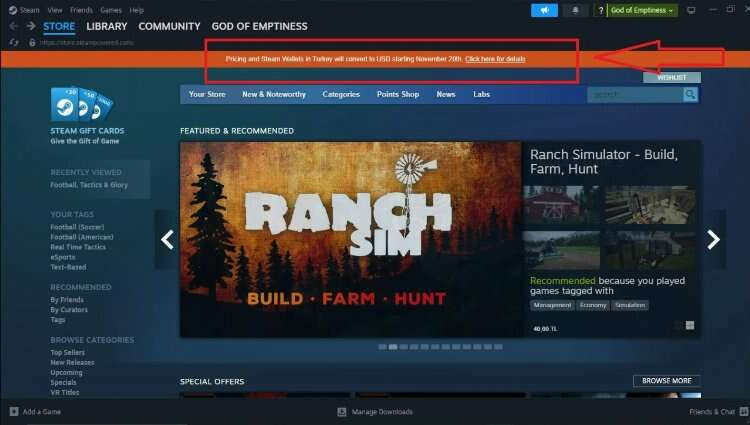This screenshot has width=750, height=425.
Task: Jump to the last carousel page dot
Action: (x=498, y=347)
